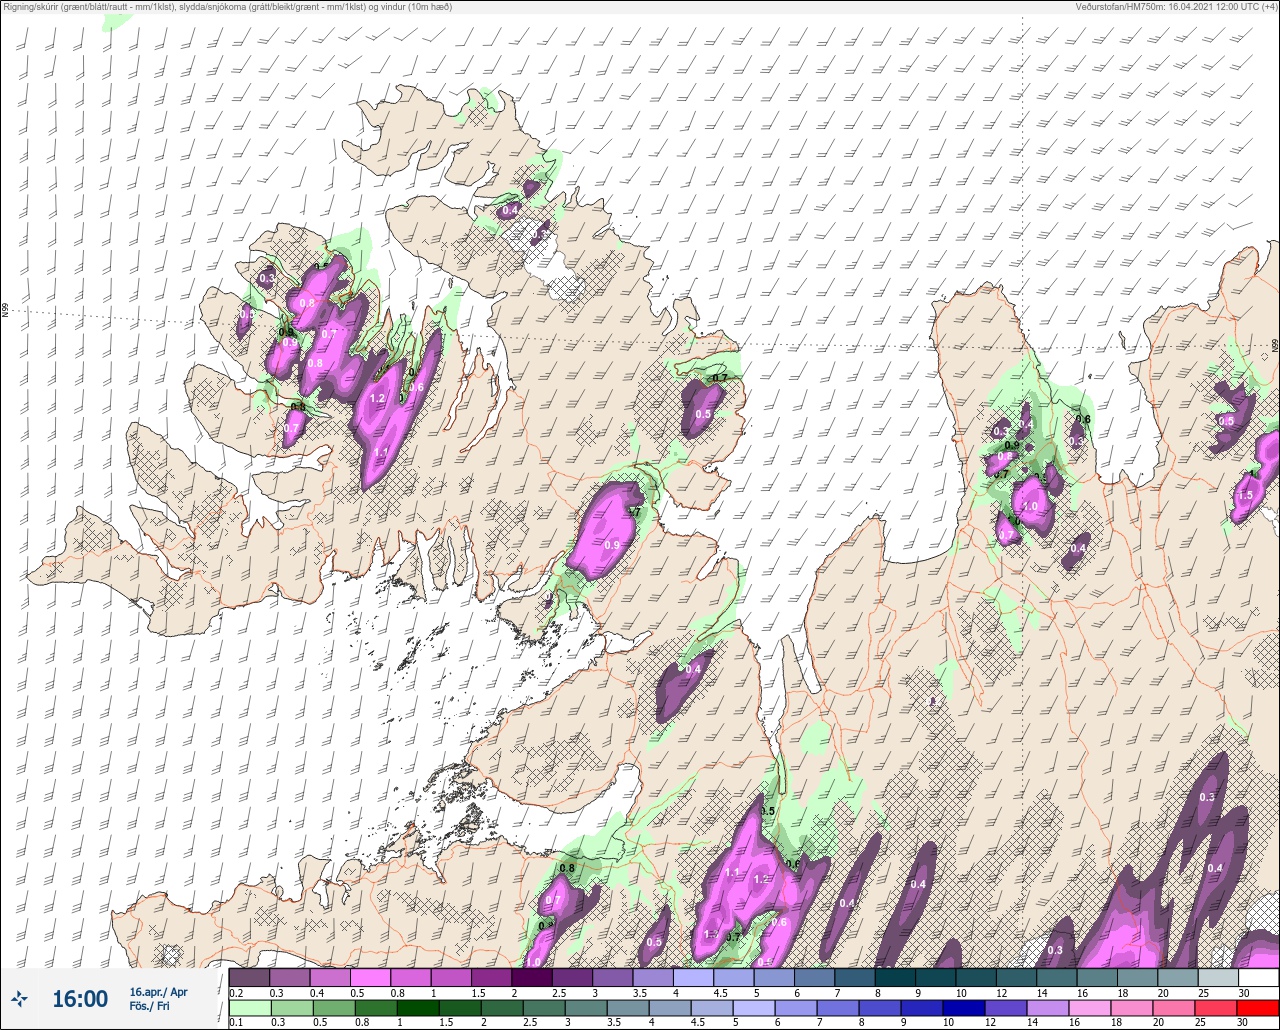Viewport: 1280px width, 1030px height.
Task: Click the 'N99' label on the left map edge
Action: tap(5, 311)
